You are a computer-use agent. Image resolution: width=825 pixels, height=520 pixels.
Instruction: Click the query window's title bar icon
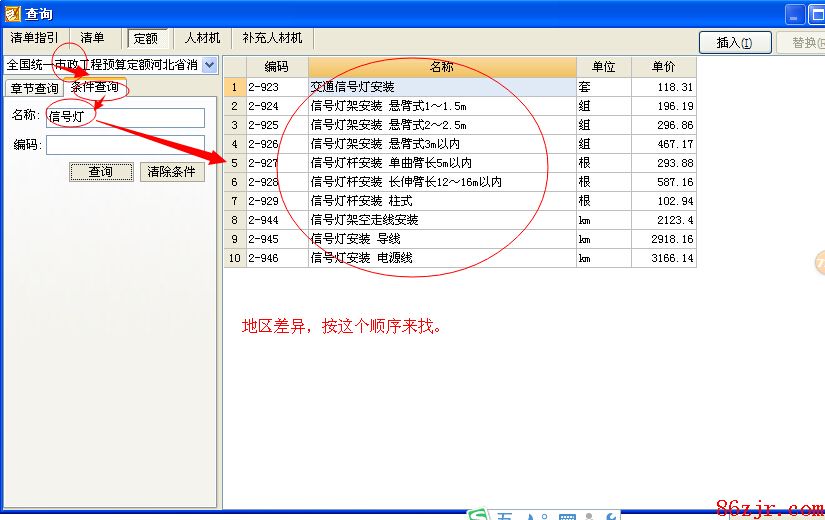click(x=11, y=14)
